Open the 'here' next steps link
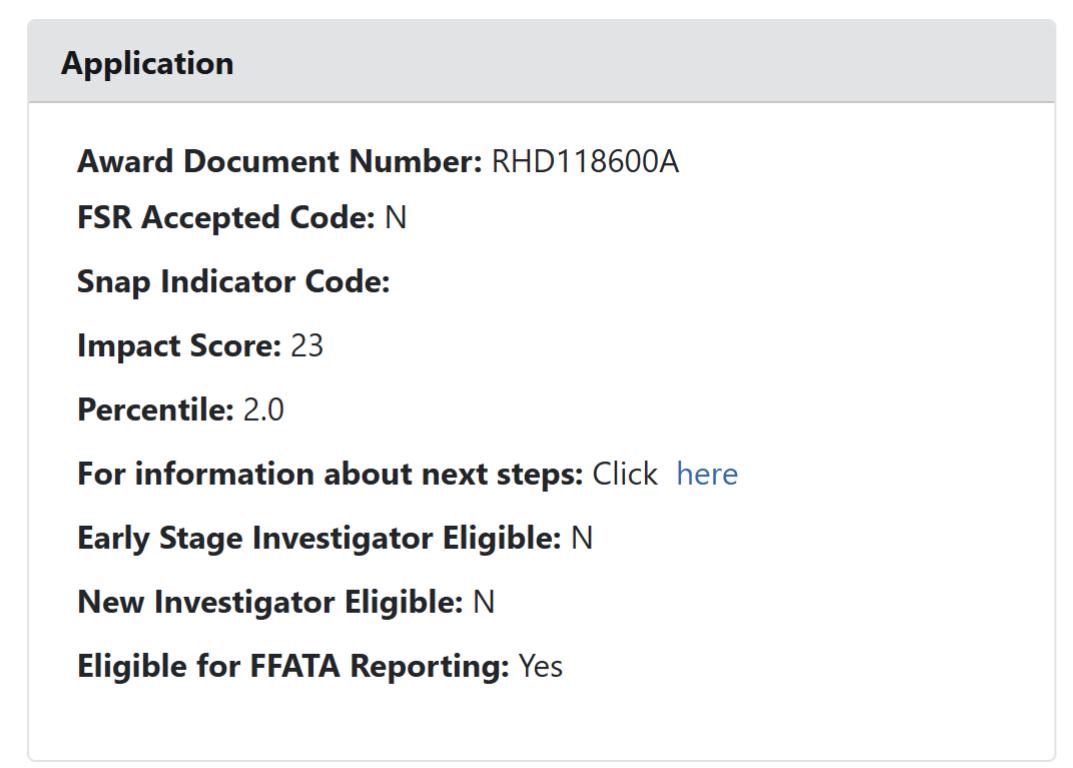The height and width of the screenshot is (768, 1073). click(x=707, y=474)
